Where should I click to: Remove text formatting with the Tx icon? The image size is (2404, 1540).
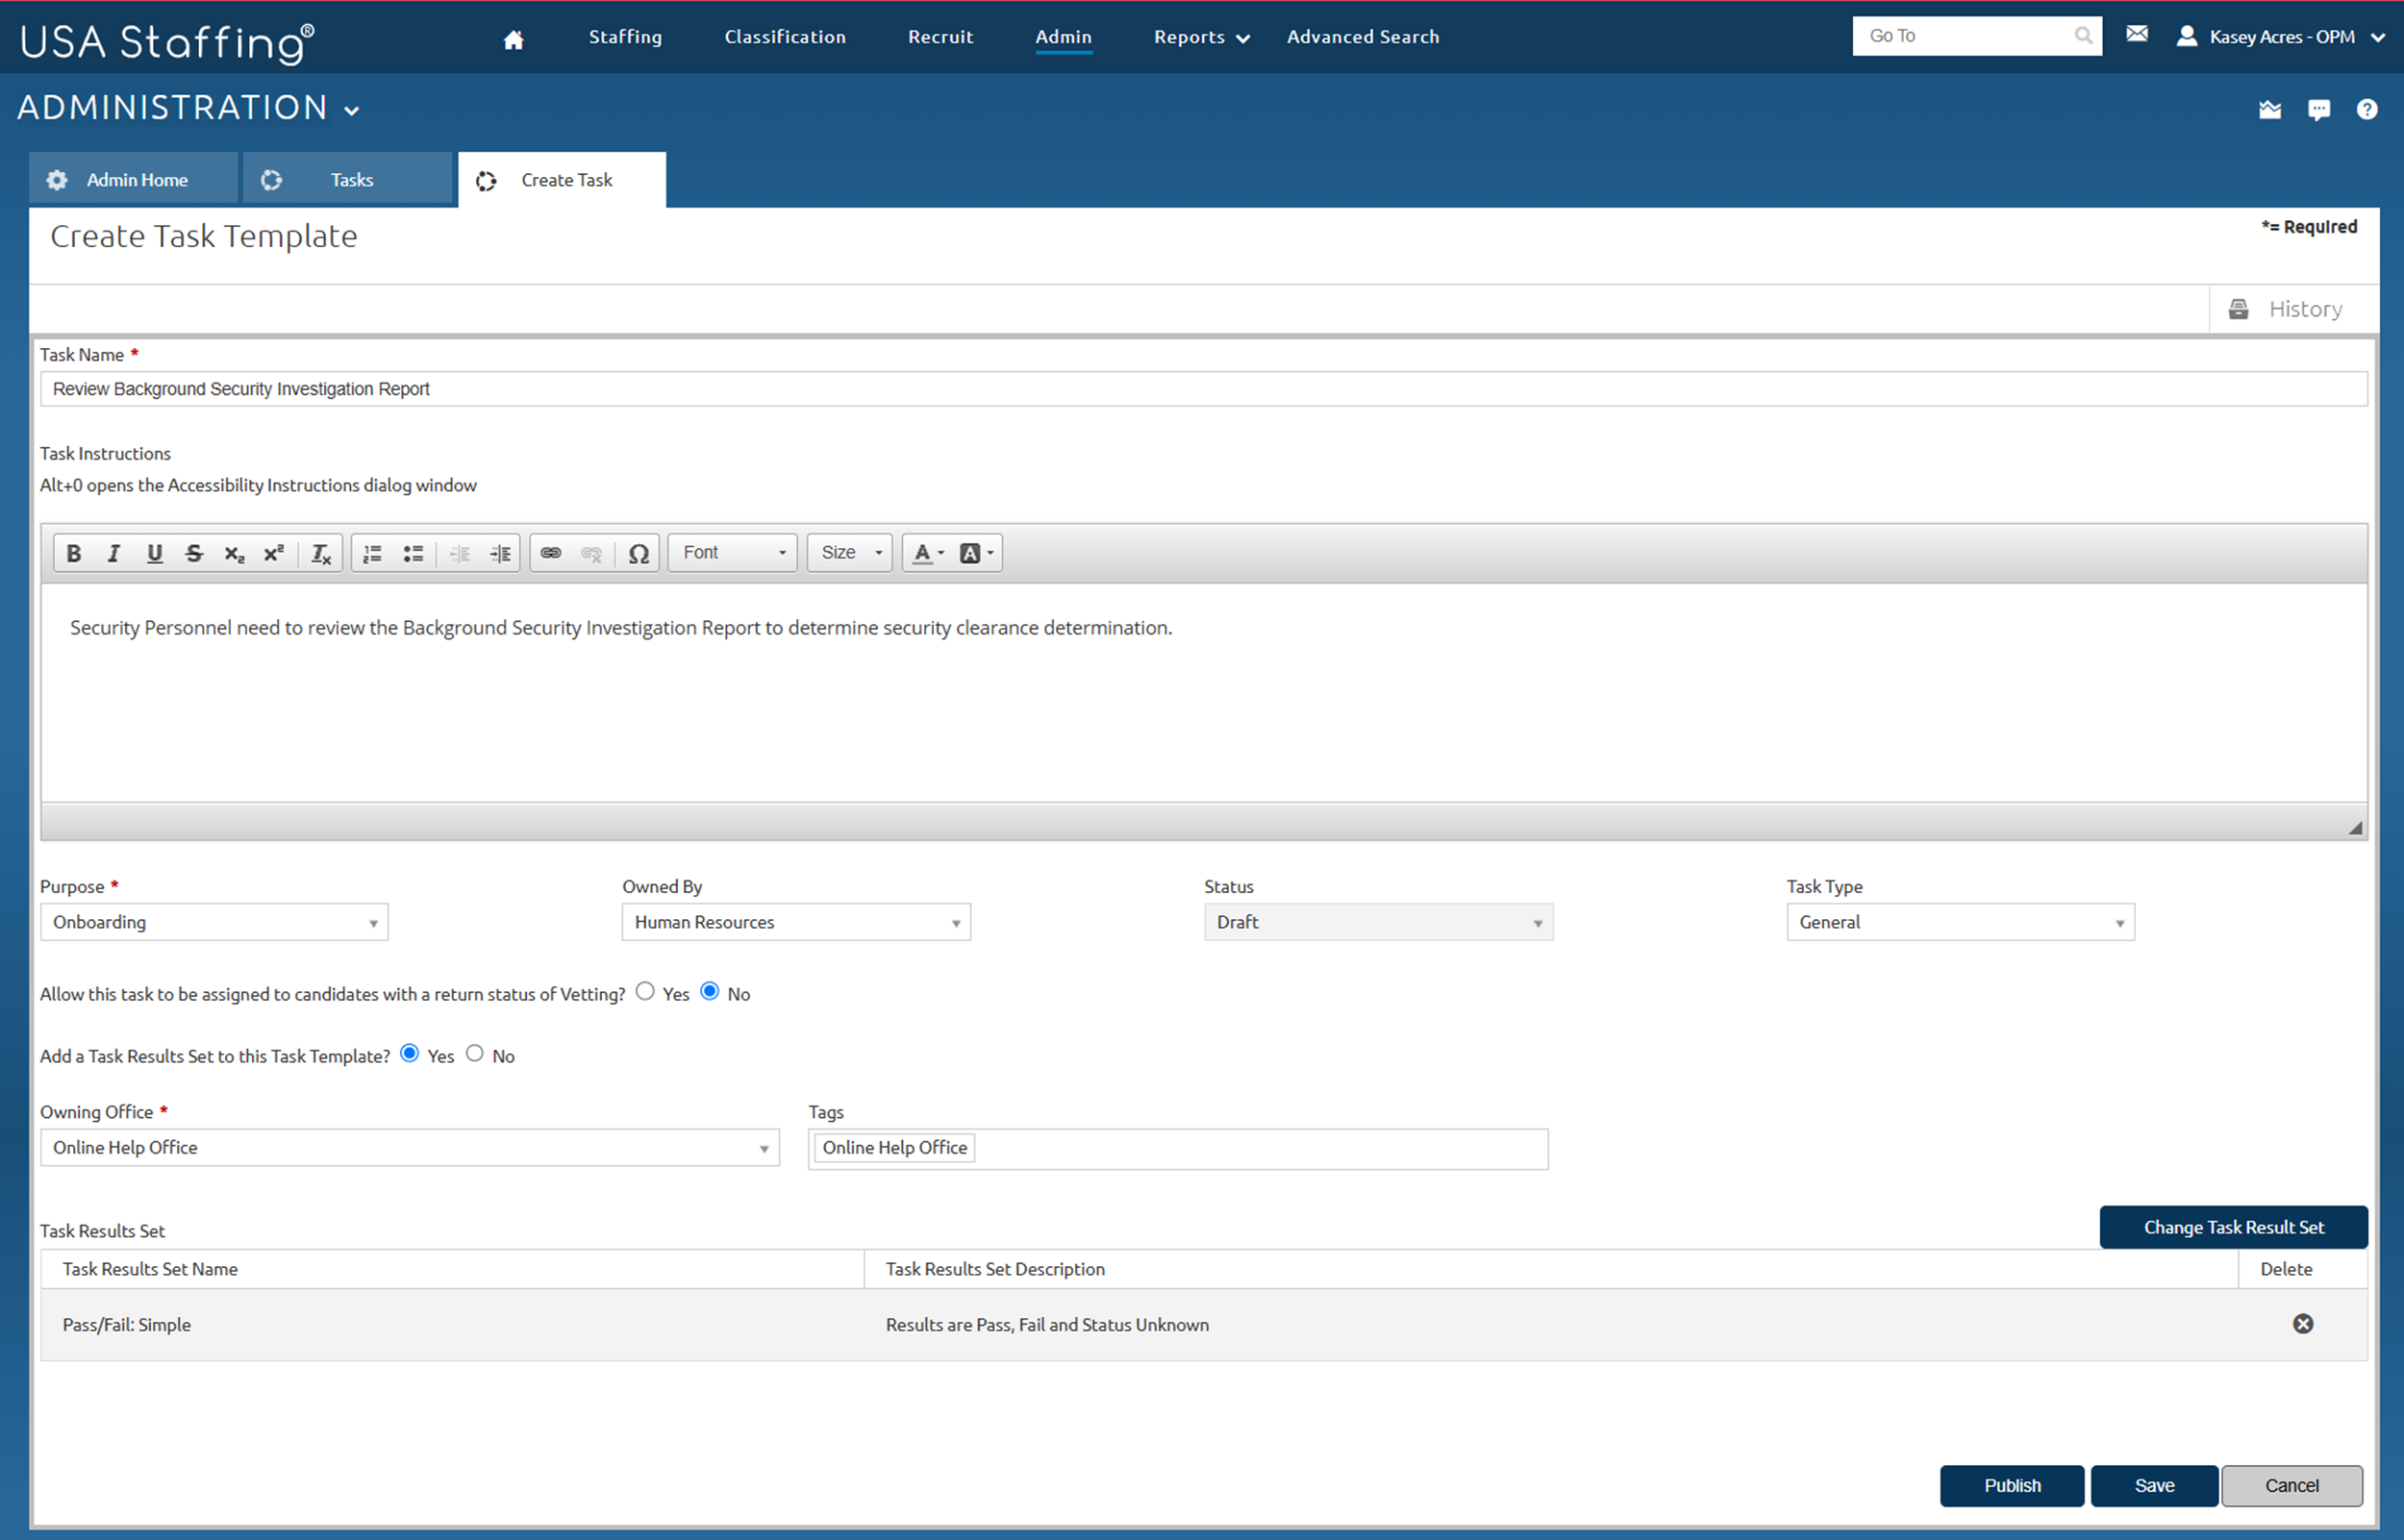tap(320, 552)
